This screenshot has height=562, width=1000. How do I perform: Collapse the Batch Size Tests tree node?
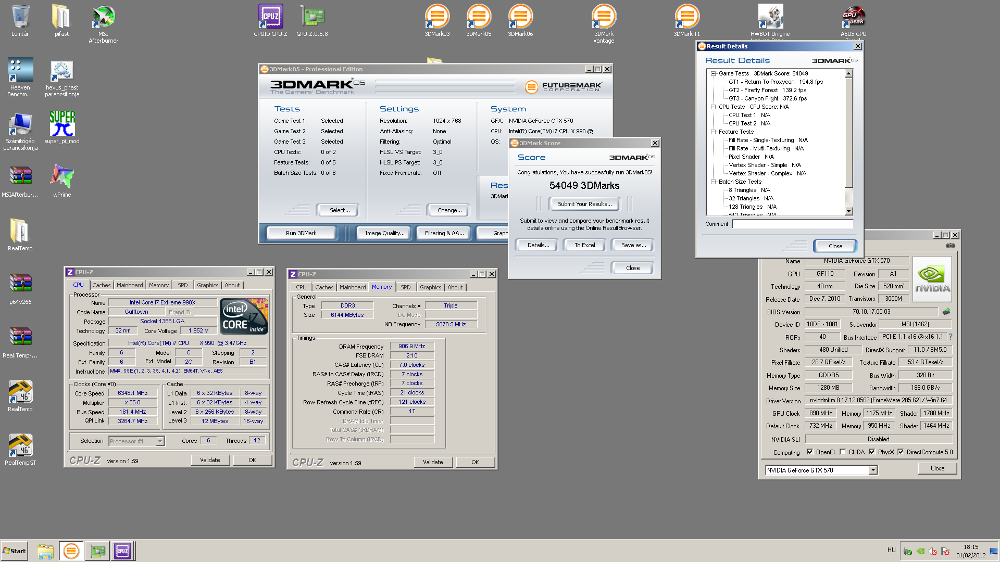pyautogui.click(x=714, y=181)
